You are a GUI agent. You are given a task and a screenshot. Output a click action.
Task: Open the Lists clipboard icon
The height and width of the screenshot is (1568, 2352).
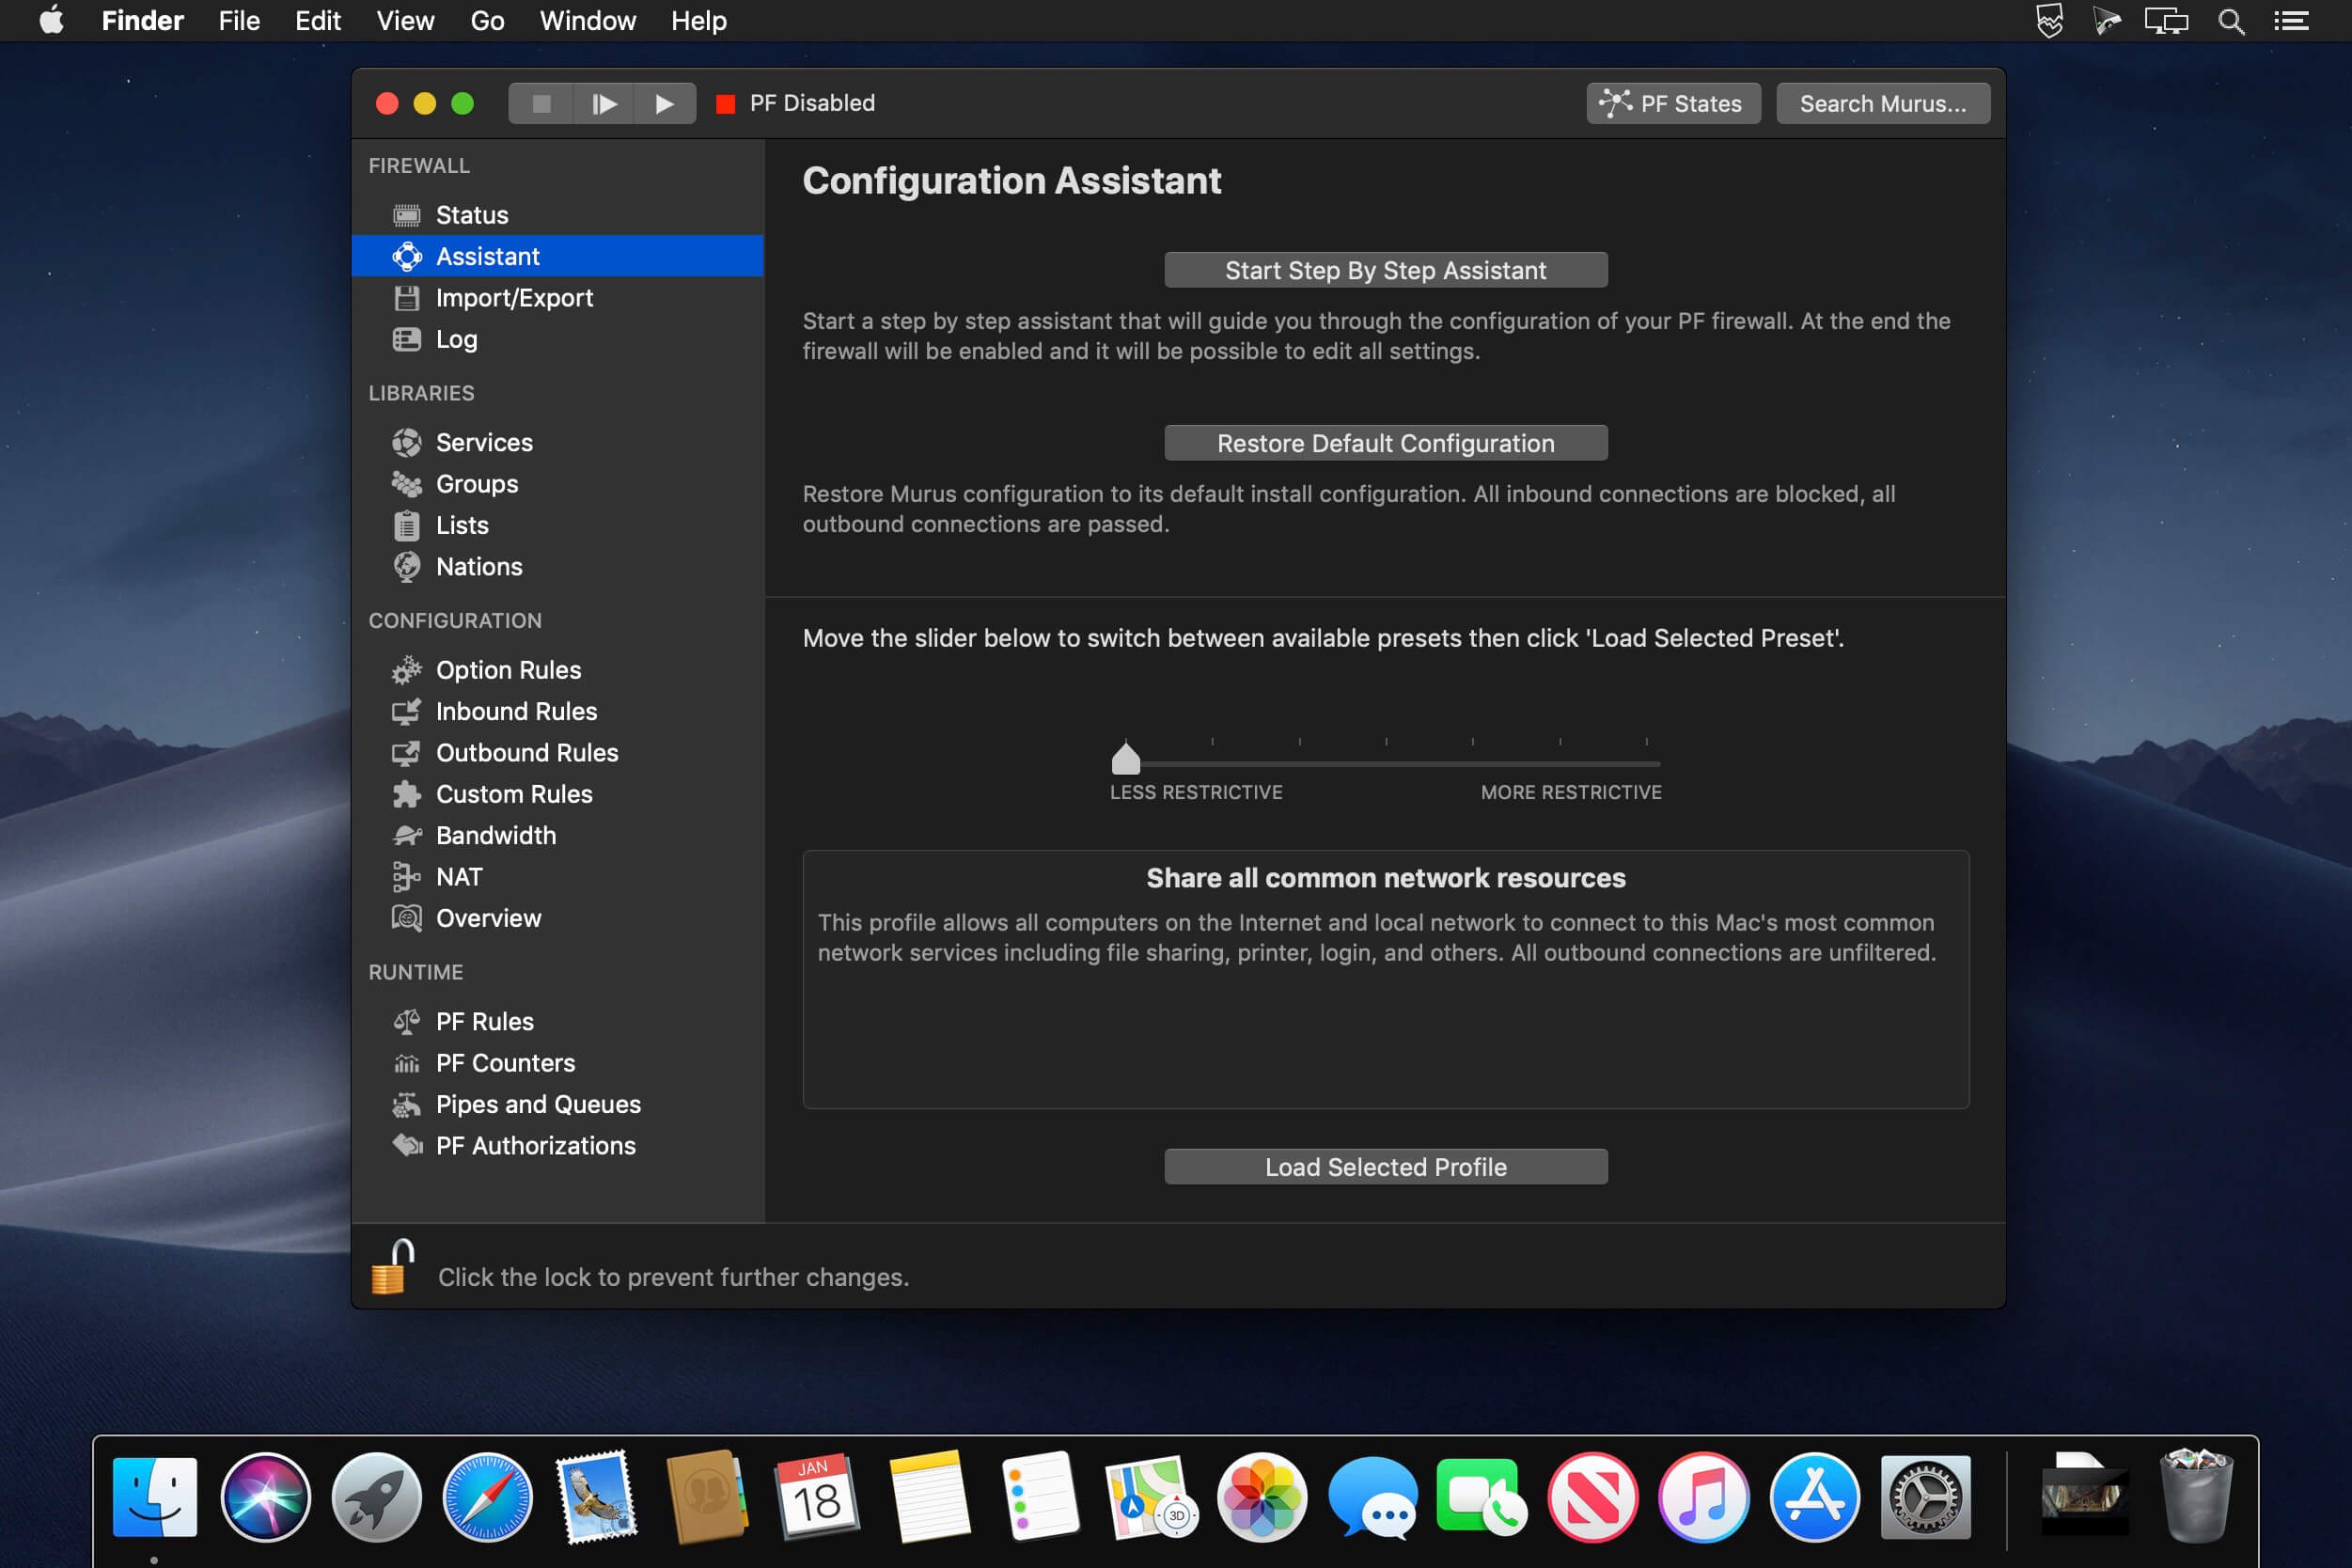click(x=406, y=525)
